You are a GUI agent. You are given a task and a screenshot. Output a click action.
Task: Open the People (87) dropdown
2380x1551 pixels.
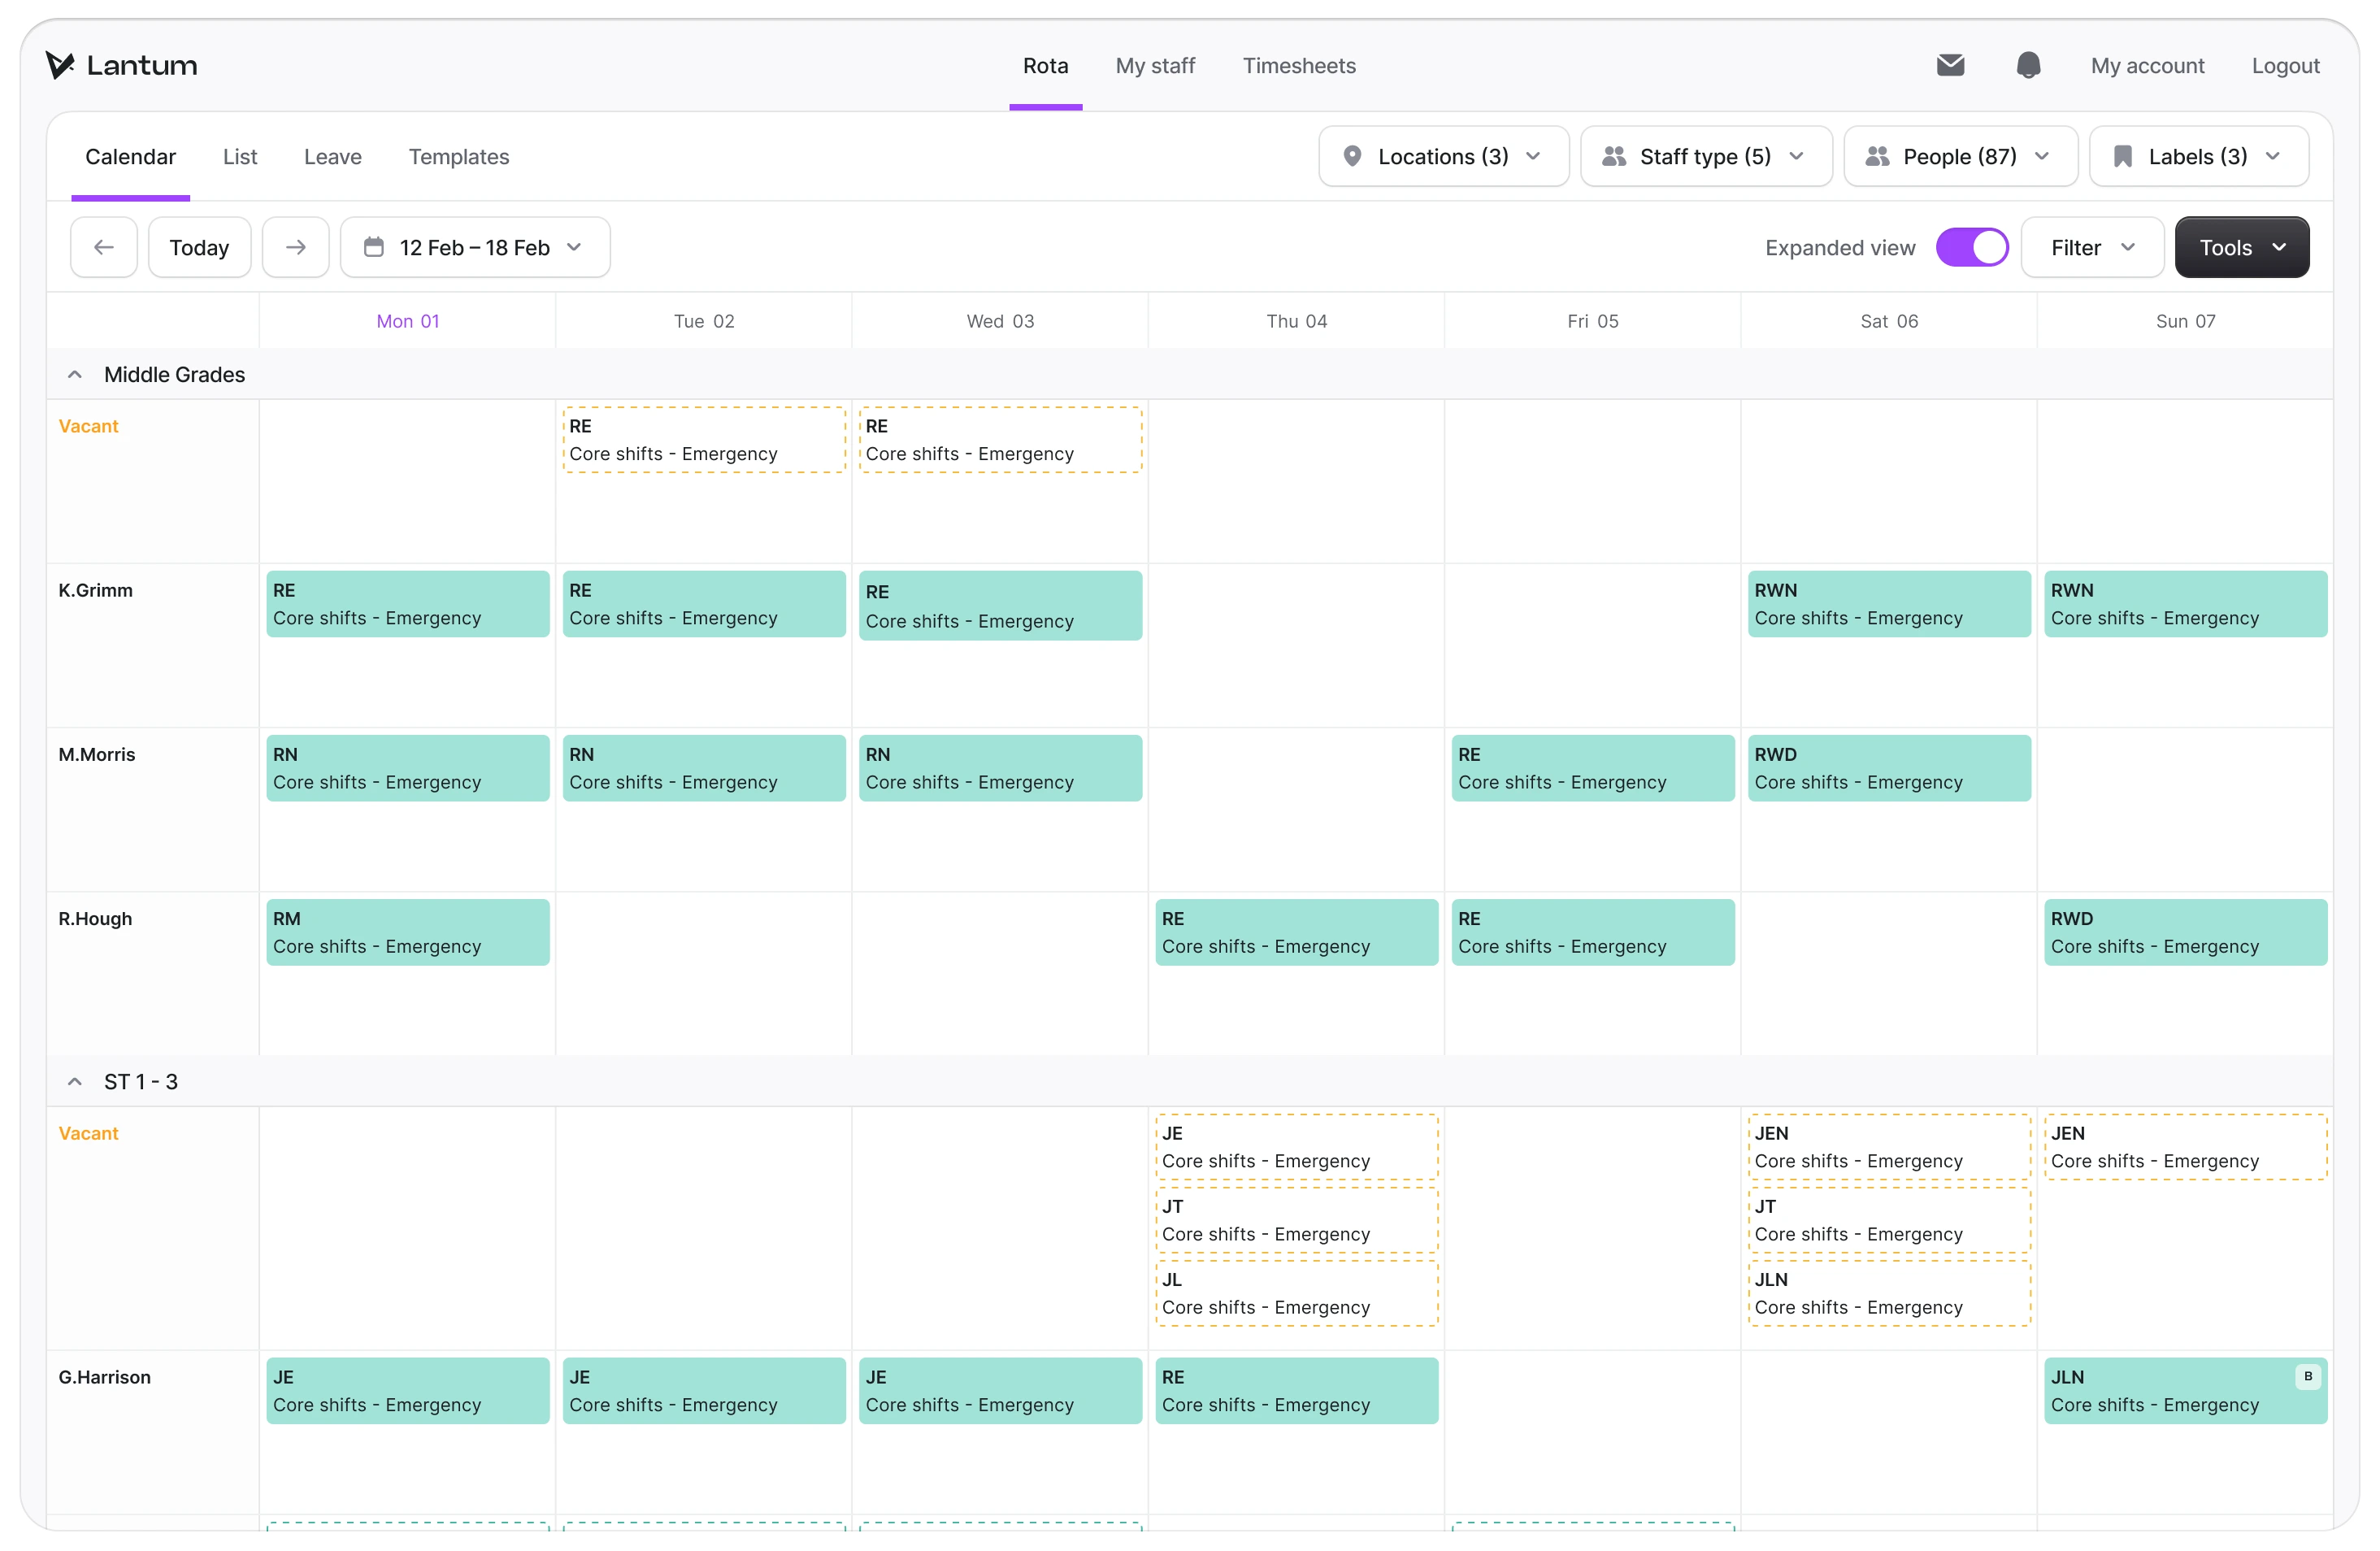1960,157
